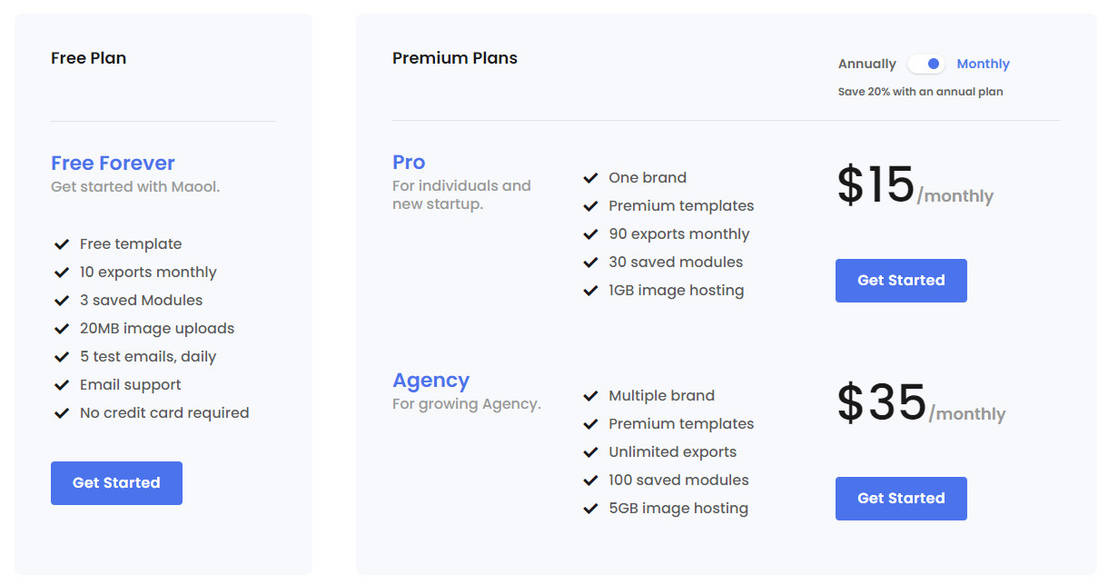The image size is (1108, 585).
Task: Click the checkmark beside Unlimited exports
Action: 591,452
